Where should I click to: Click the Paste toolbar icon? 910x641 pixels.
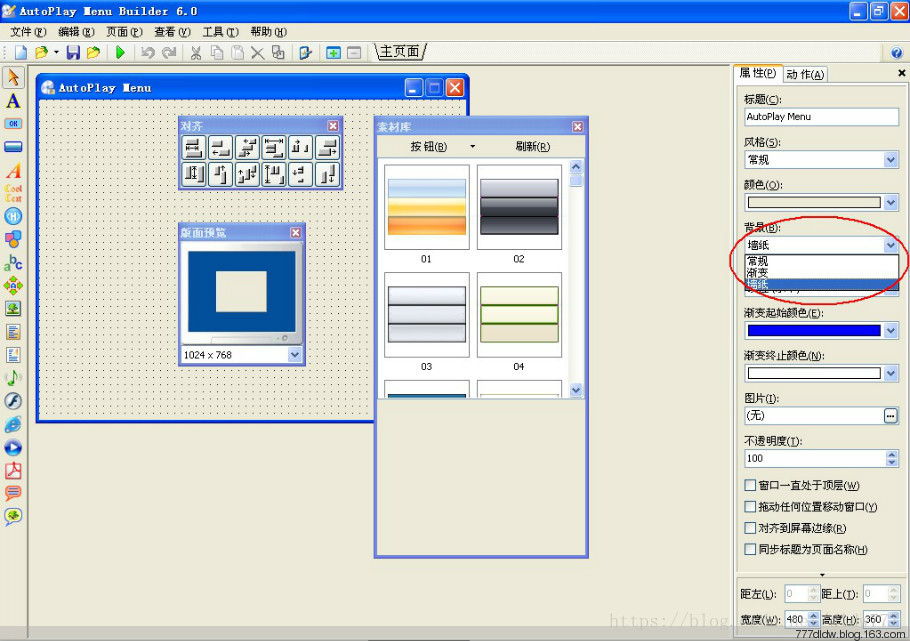pos(237,53)
